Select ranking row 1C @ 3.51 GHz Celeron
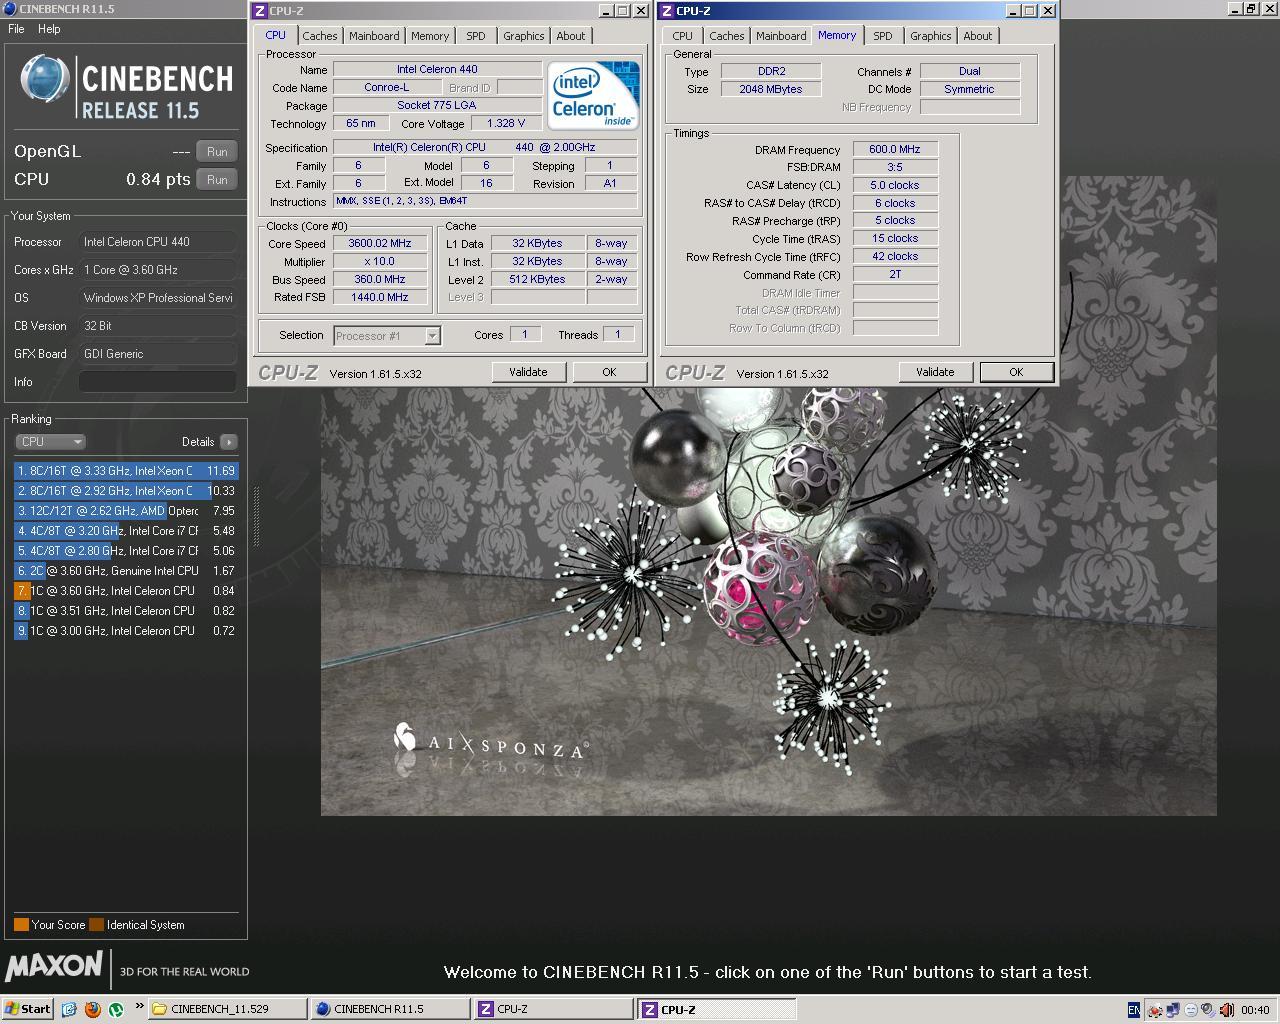The width and height of the screenshot is (1280, 1024). pos(126,611)
